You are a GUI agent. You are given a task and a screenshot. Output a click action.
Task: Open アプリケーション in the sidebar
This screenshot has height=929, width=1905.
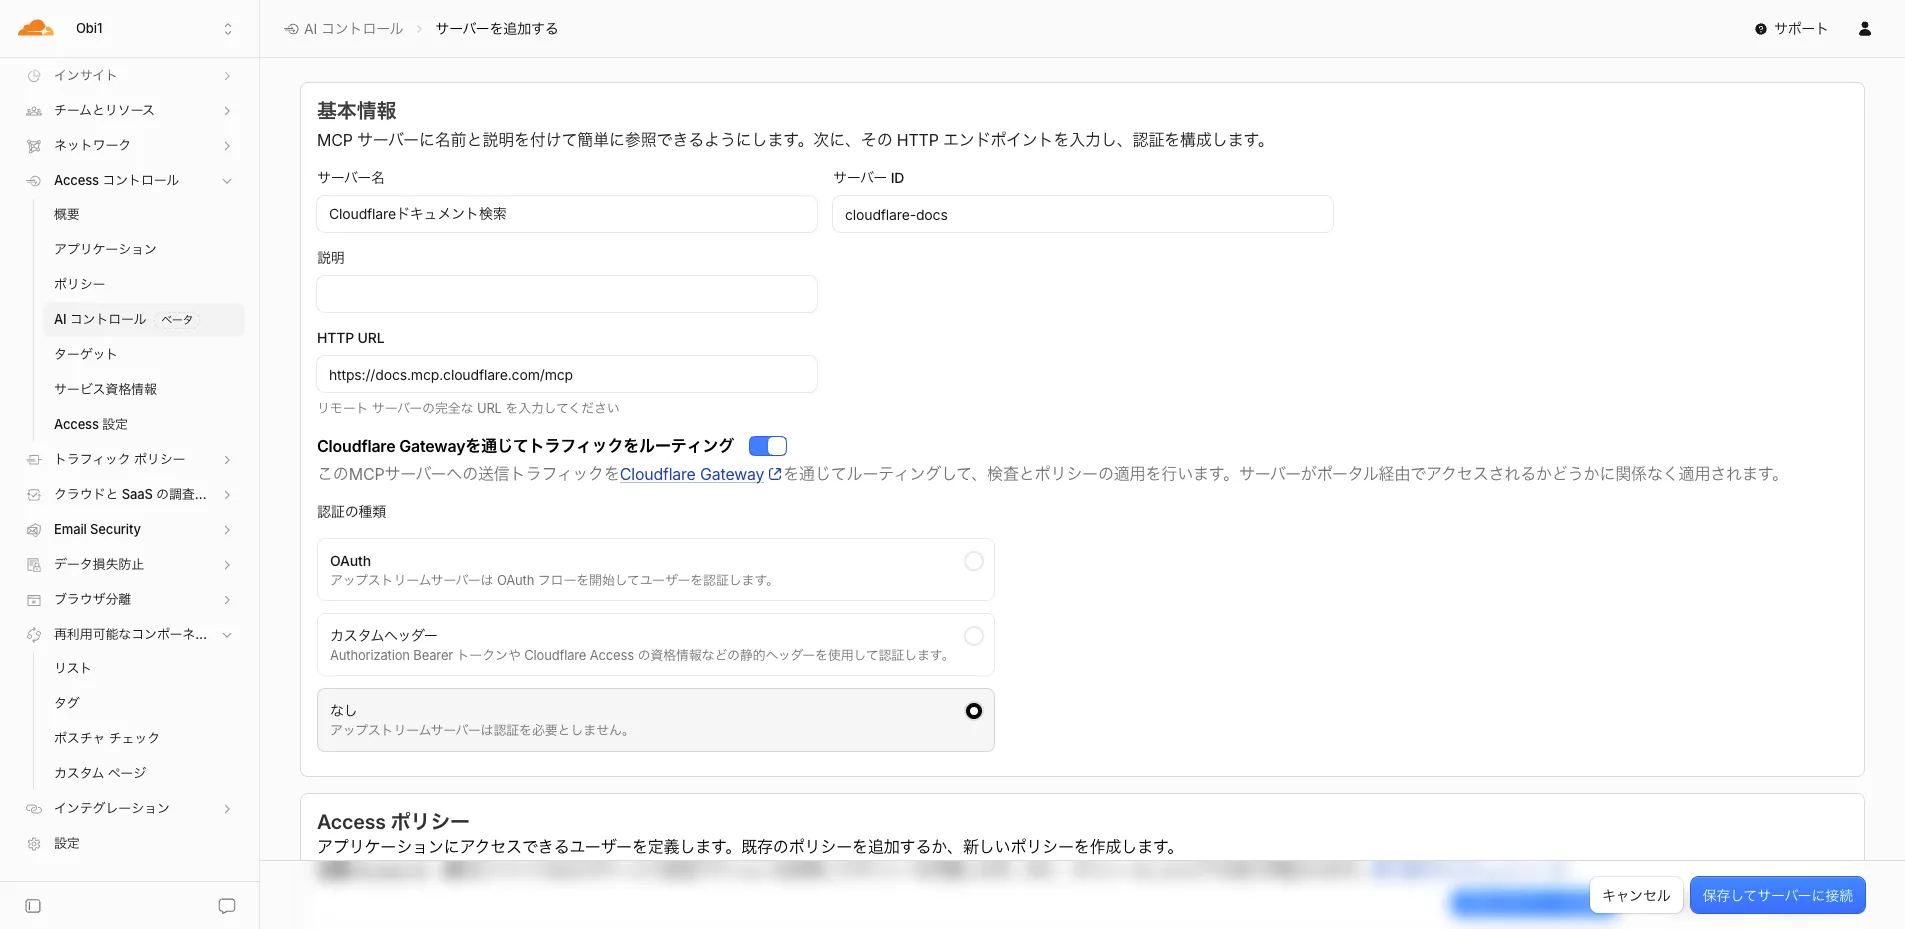coord(105,249)
